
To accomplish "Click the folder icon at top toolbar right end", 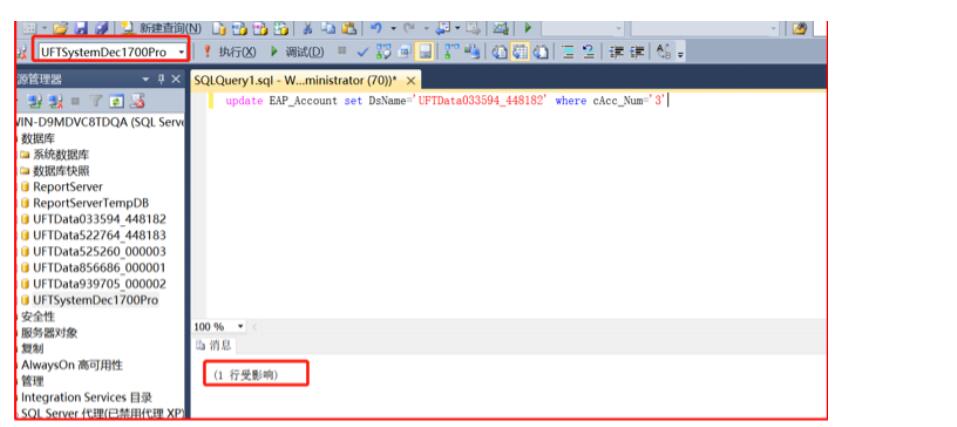I will 800,29.
